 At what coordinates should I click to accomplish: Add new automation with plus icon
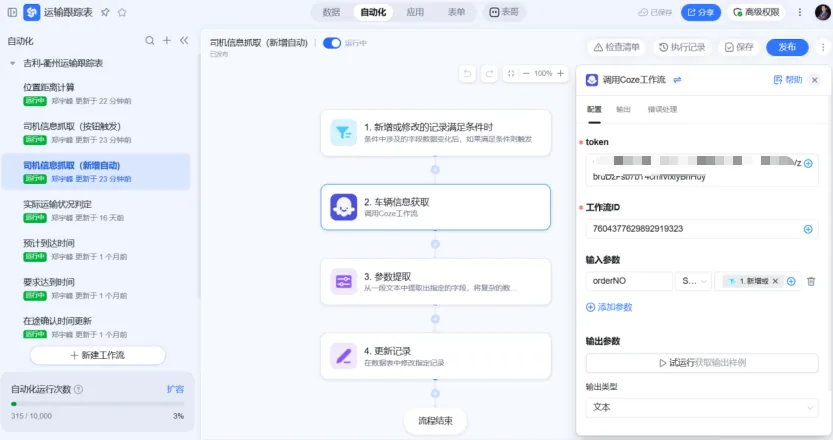click(167, 40)
